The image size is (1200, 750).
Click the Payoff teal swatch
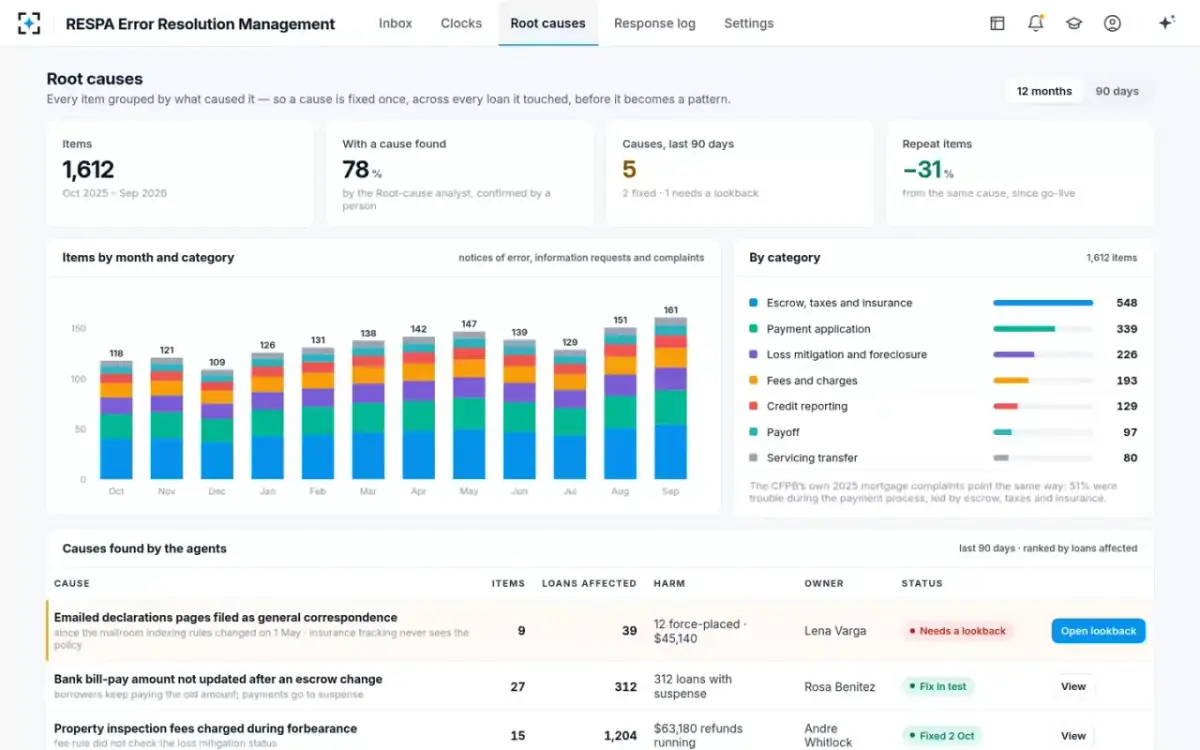coord(753,432)
